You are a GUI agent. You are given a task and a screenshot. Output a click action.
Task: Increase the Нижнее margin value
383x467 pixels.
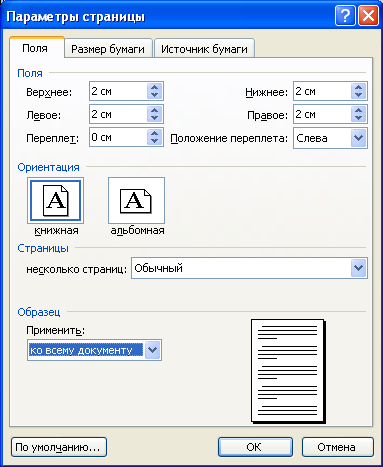pos(358,87)
